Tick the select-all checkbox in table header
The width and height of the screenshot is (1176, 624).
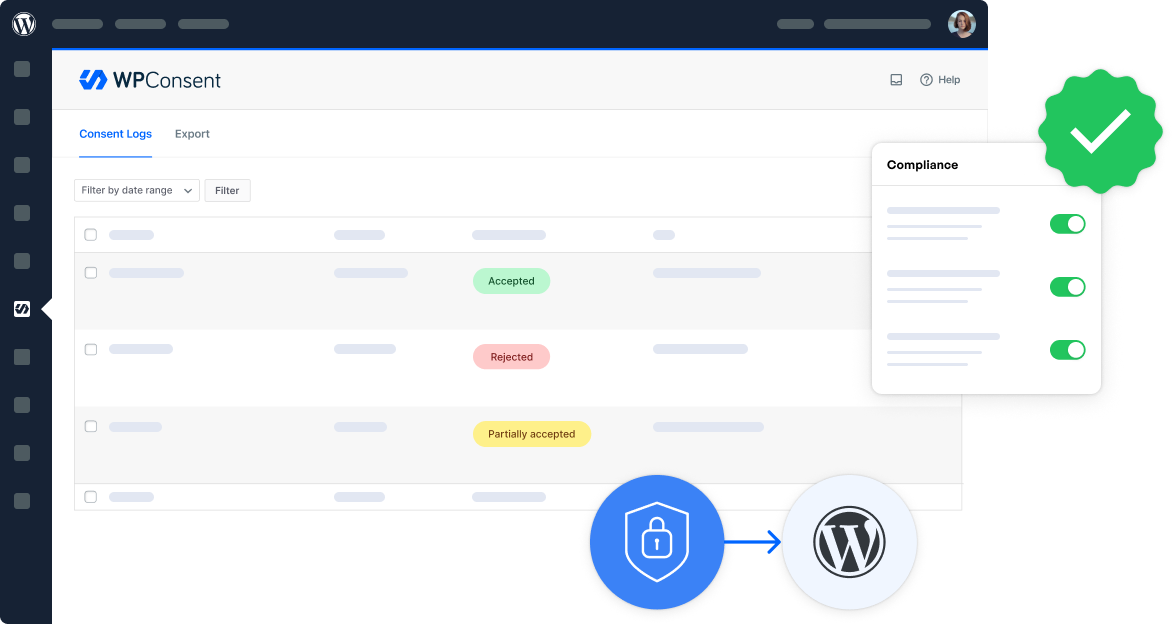91,235
